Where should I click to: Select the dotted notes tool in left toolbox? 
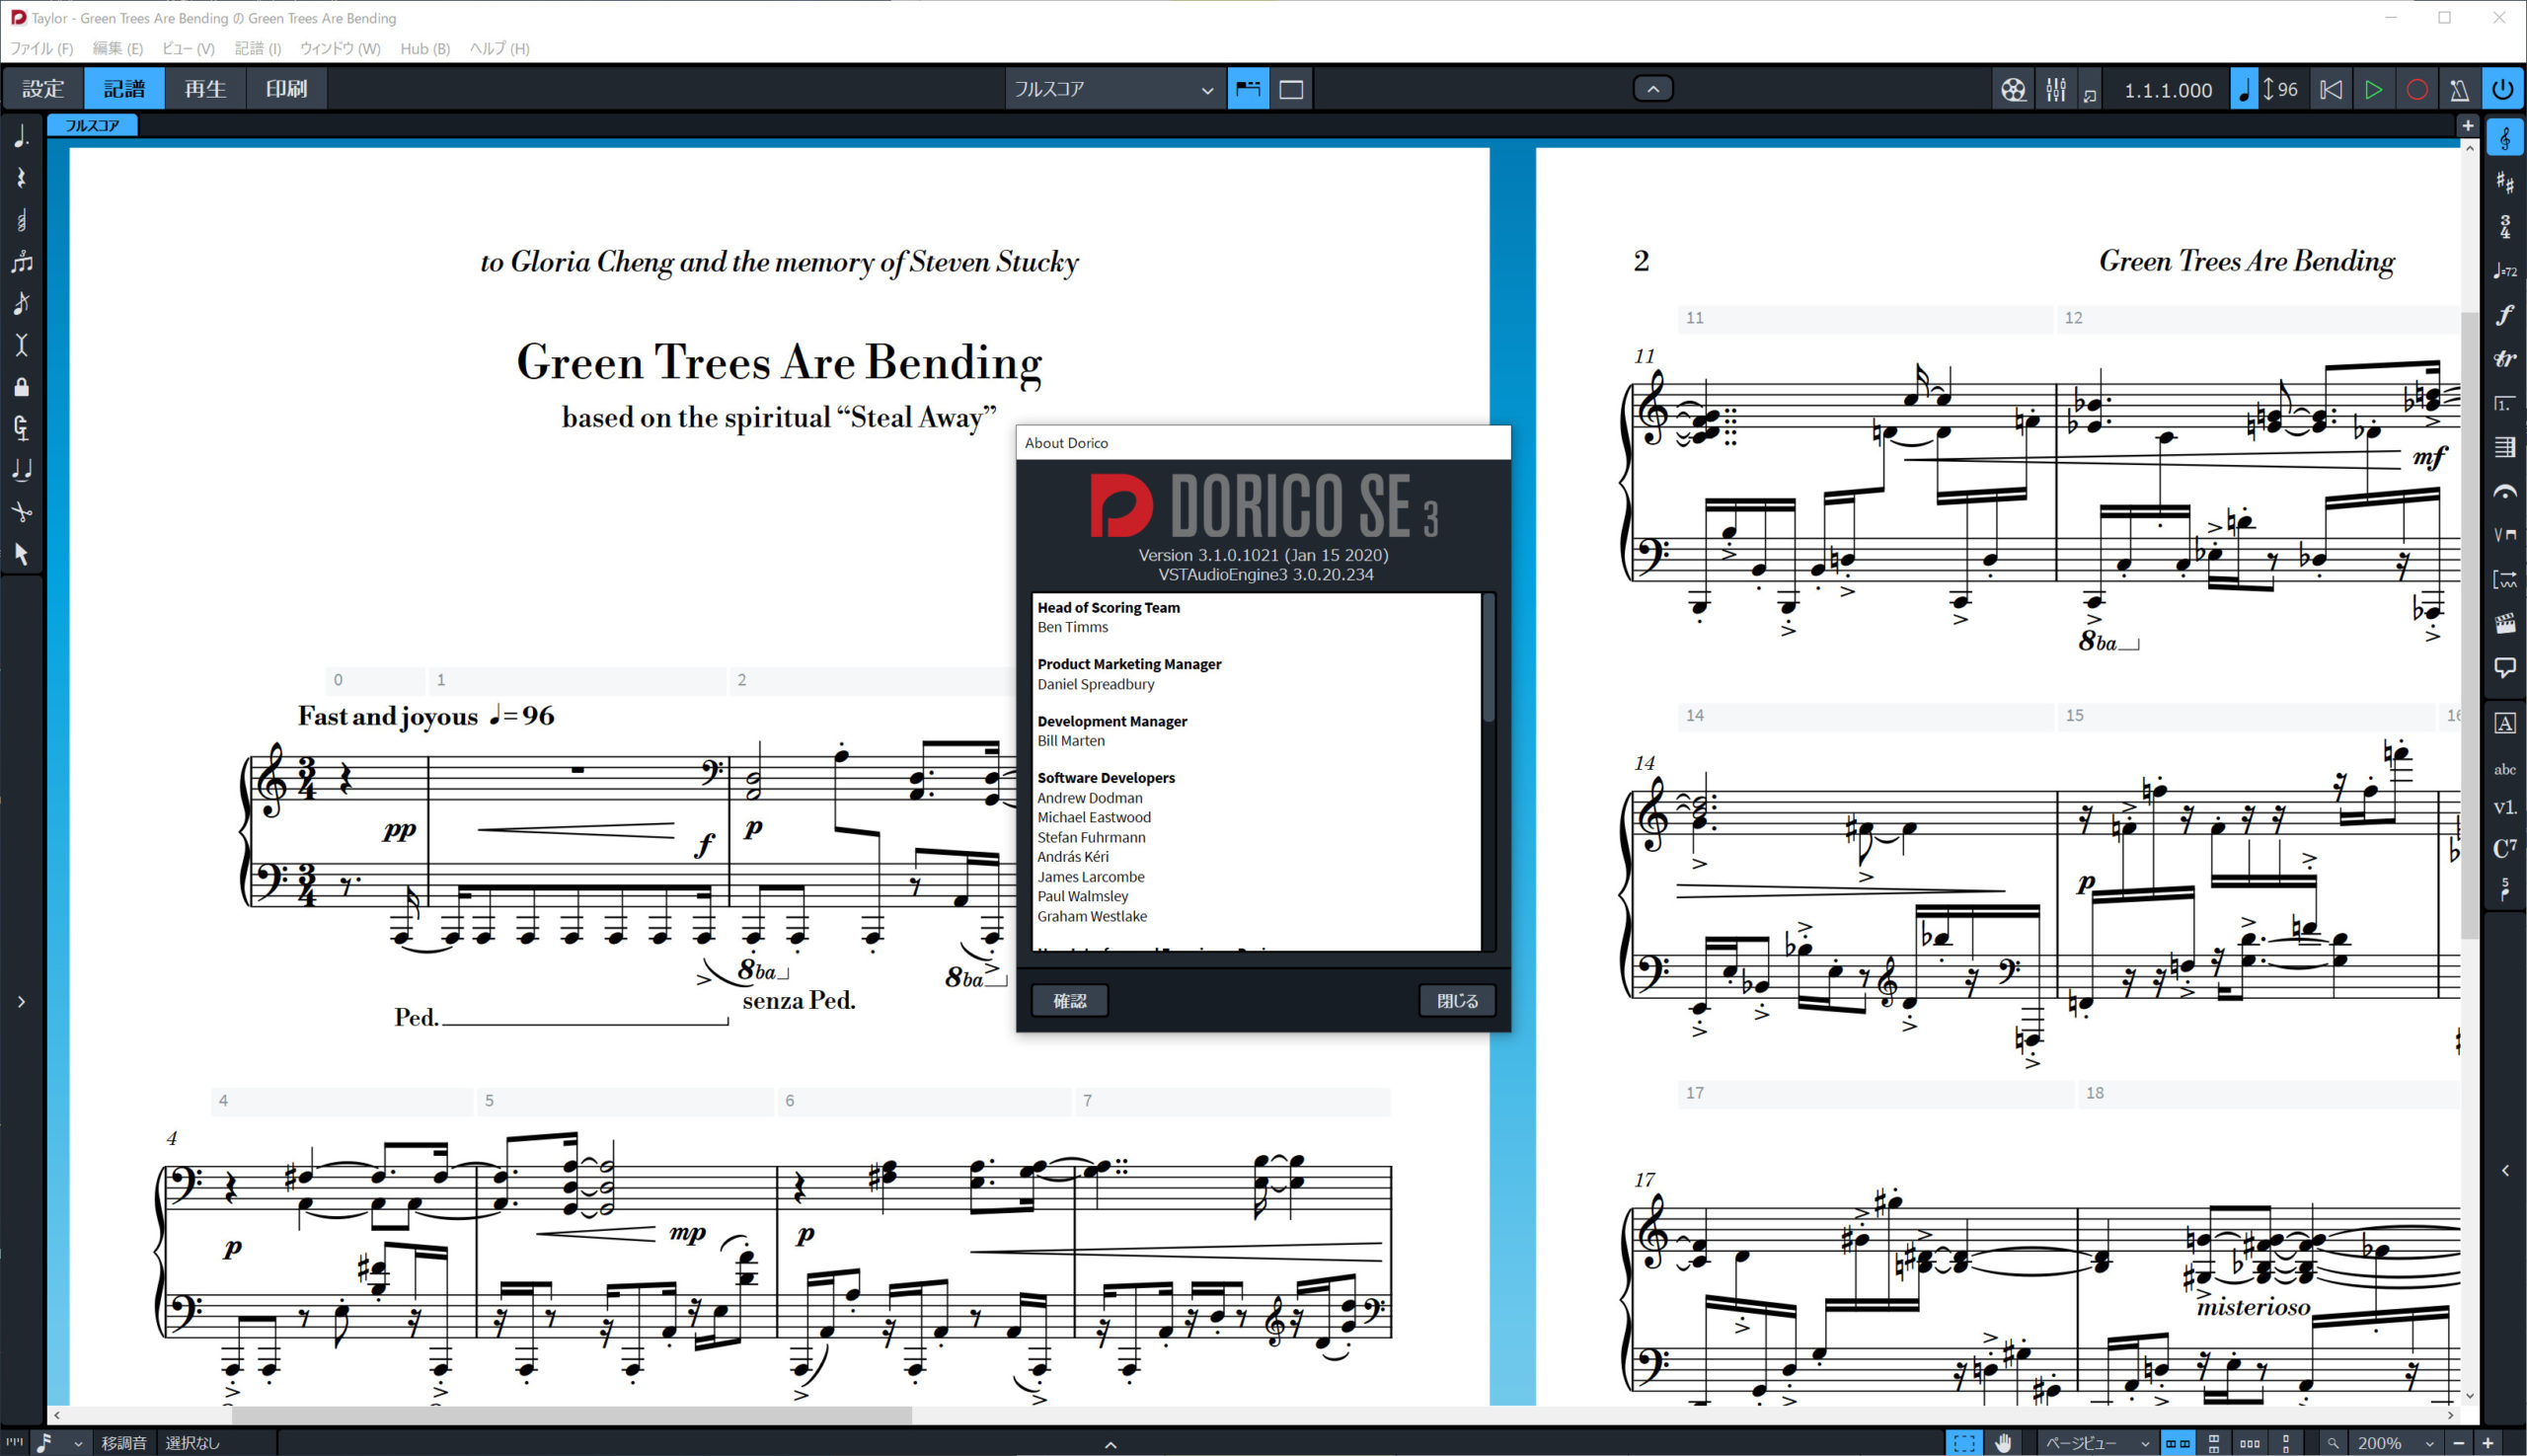point(21,137)
